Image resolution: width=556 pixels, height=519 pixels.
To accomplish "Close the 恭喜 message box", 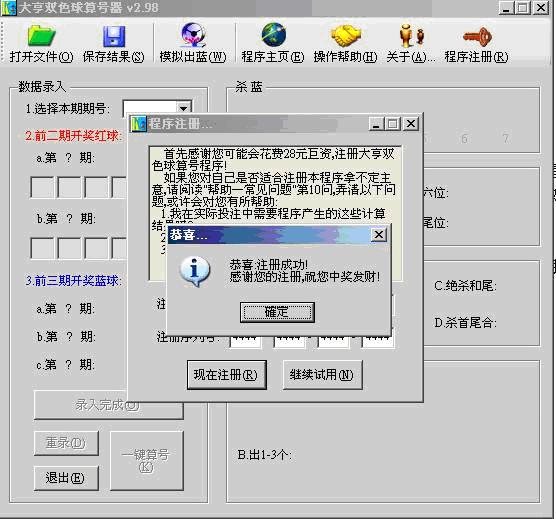I will (379, 234).
